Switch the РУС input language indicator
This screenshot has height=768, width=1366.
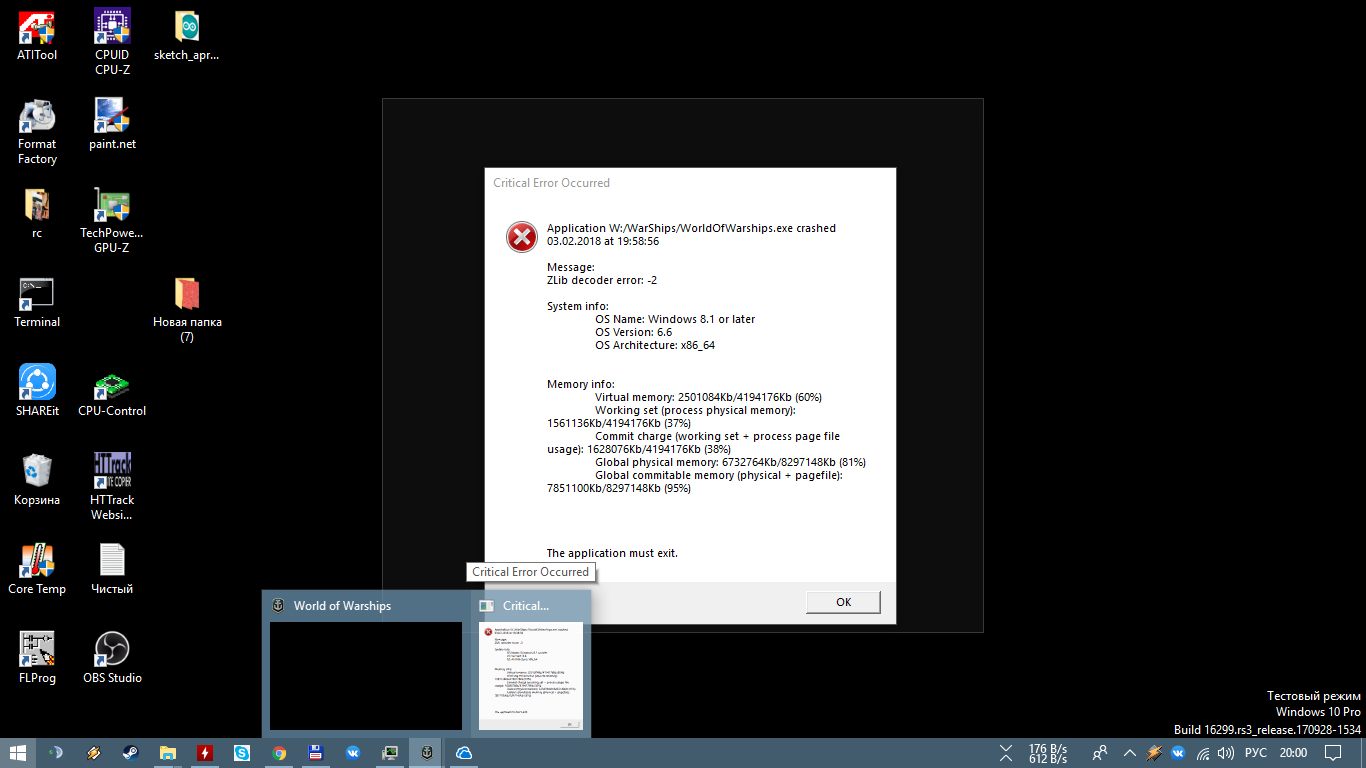(x=1256, y=753)
